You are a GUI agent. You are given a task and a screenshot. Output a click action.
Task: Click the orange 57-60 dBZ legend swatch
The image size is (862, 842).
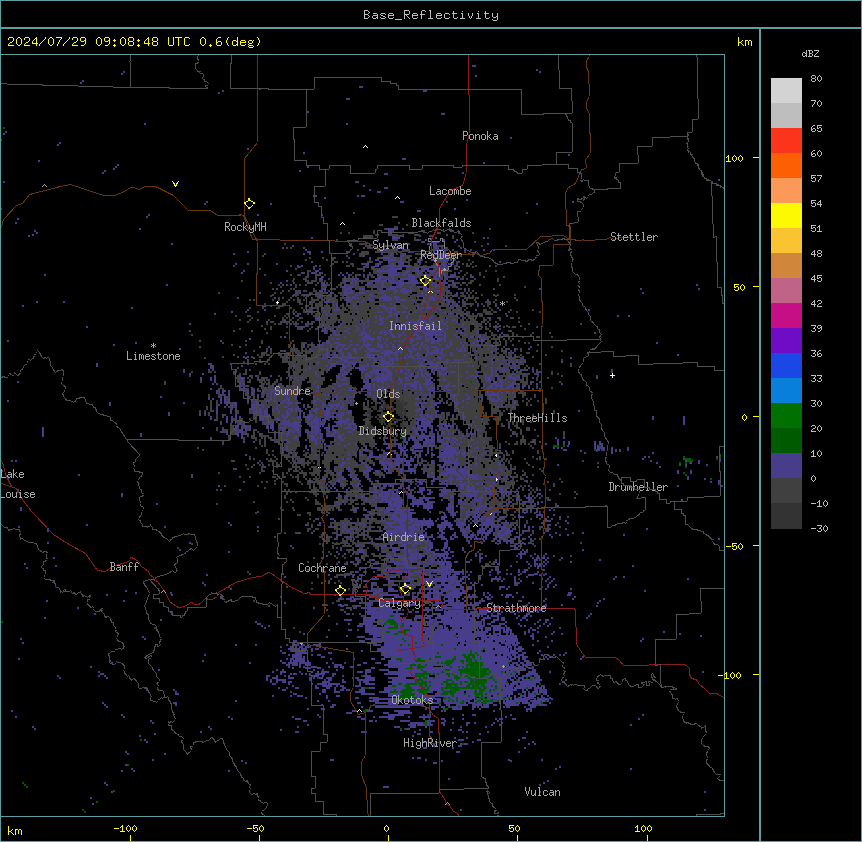pyautogui.click(x=786, y=165)
